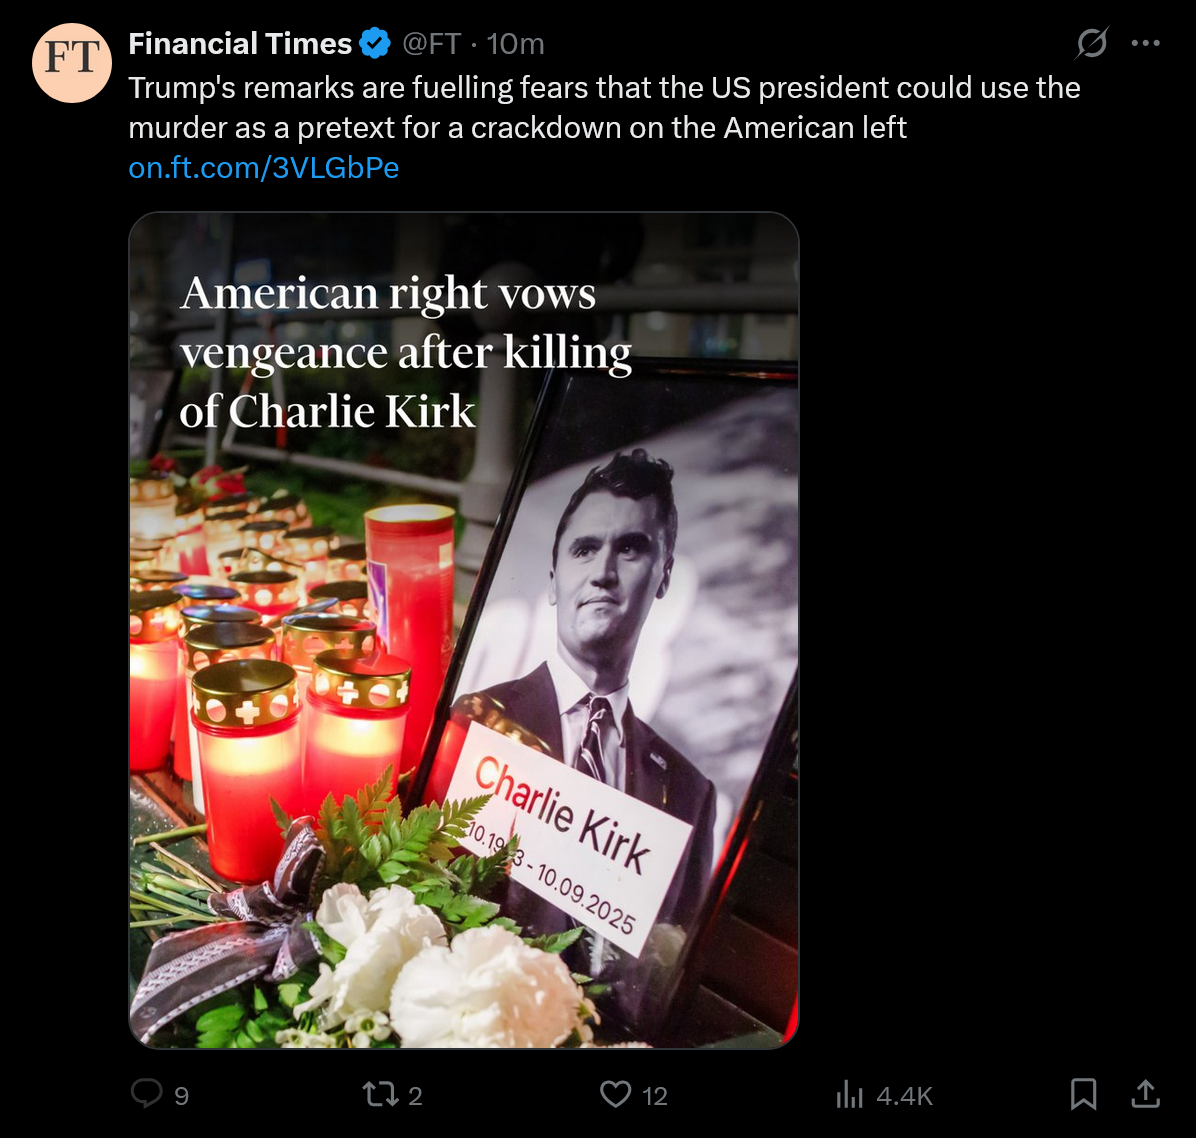Click the like count of 12

coord(655,1096)
